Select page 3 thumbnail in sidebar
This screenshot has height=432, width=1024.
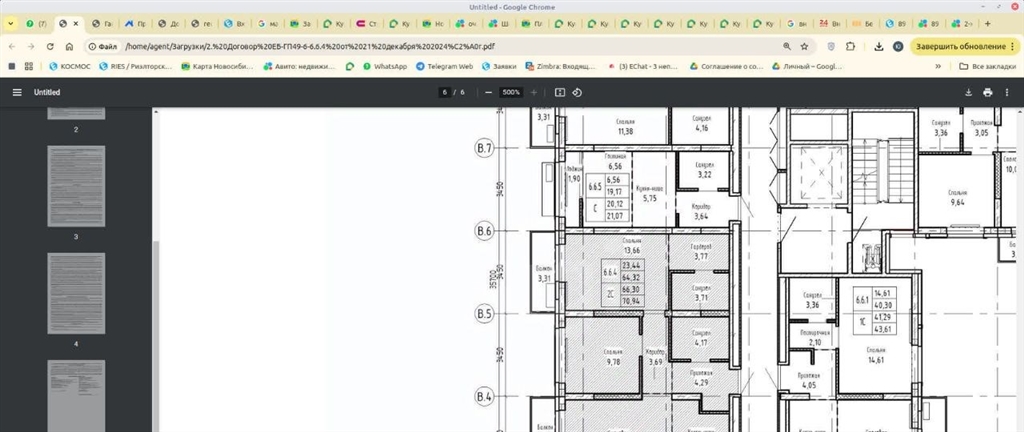tap(76, 186)
